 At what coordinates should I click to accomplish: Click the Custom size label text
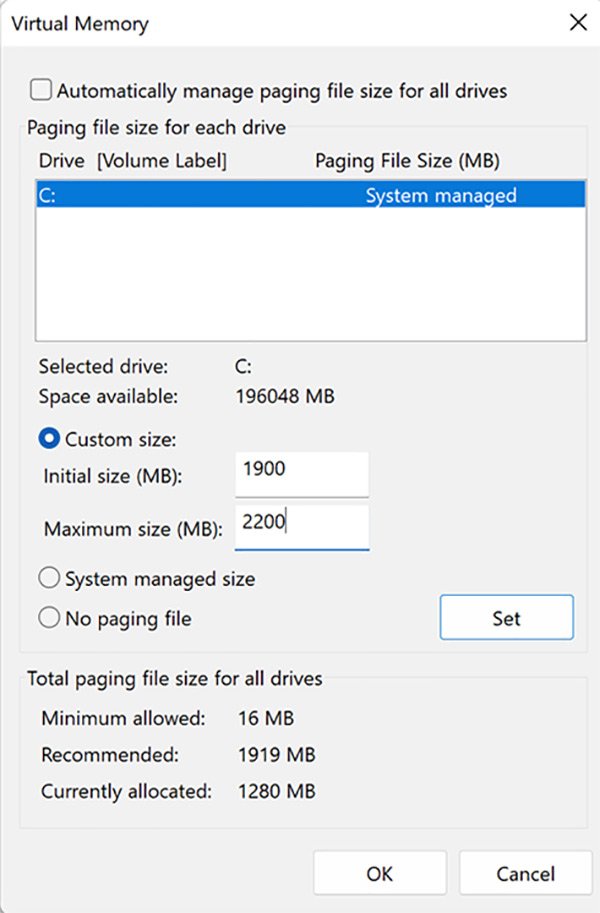click(x=107, y=439)
